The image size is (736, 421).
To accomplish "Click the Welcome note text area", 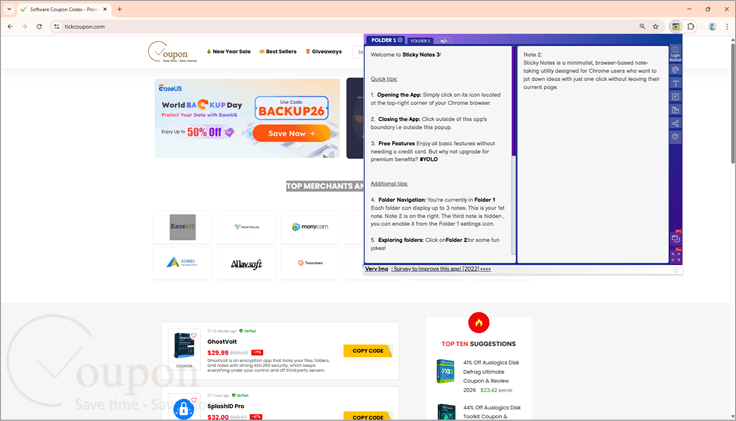I will coord(438,154).
